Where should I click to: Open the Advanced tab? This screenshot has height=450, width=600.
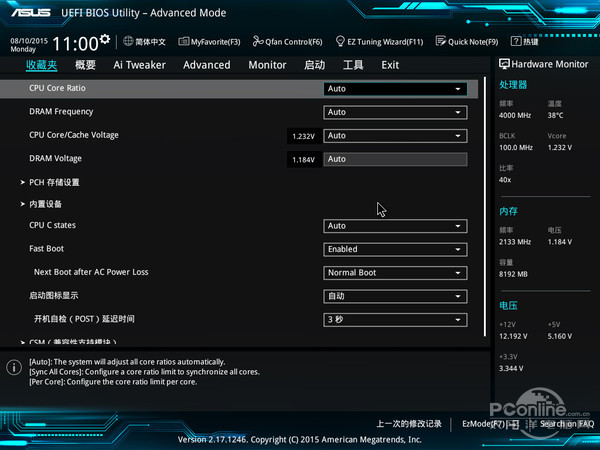tap(207, 65)
